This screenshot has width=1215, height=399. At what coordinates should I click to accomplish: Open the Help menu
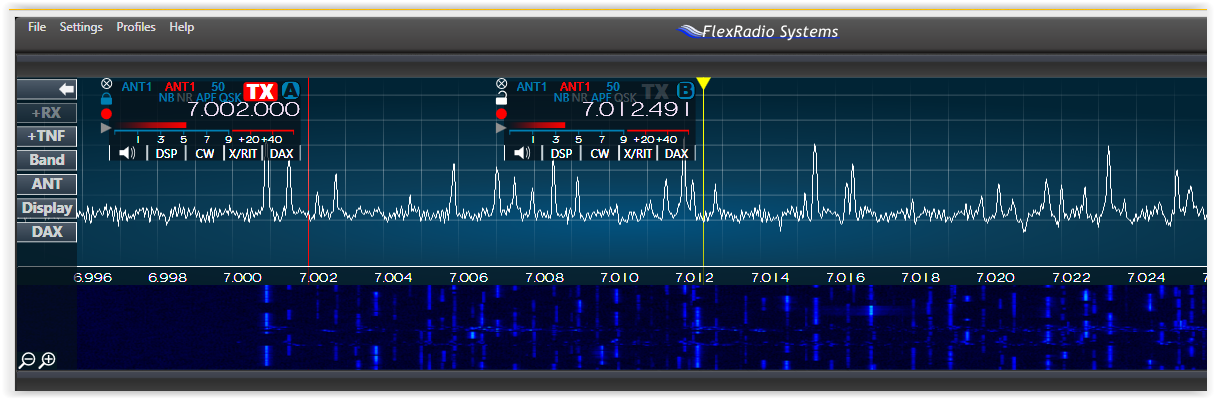[182, 27]
